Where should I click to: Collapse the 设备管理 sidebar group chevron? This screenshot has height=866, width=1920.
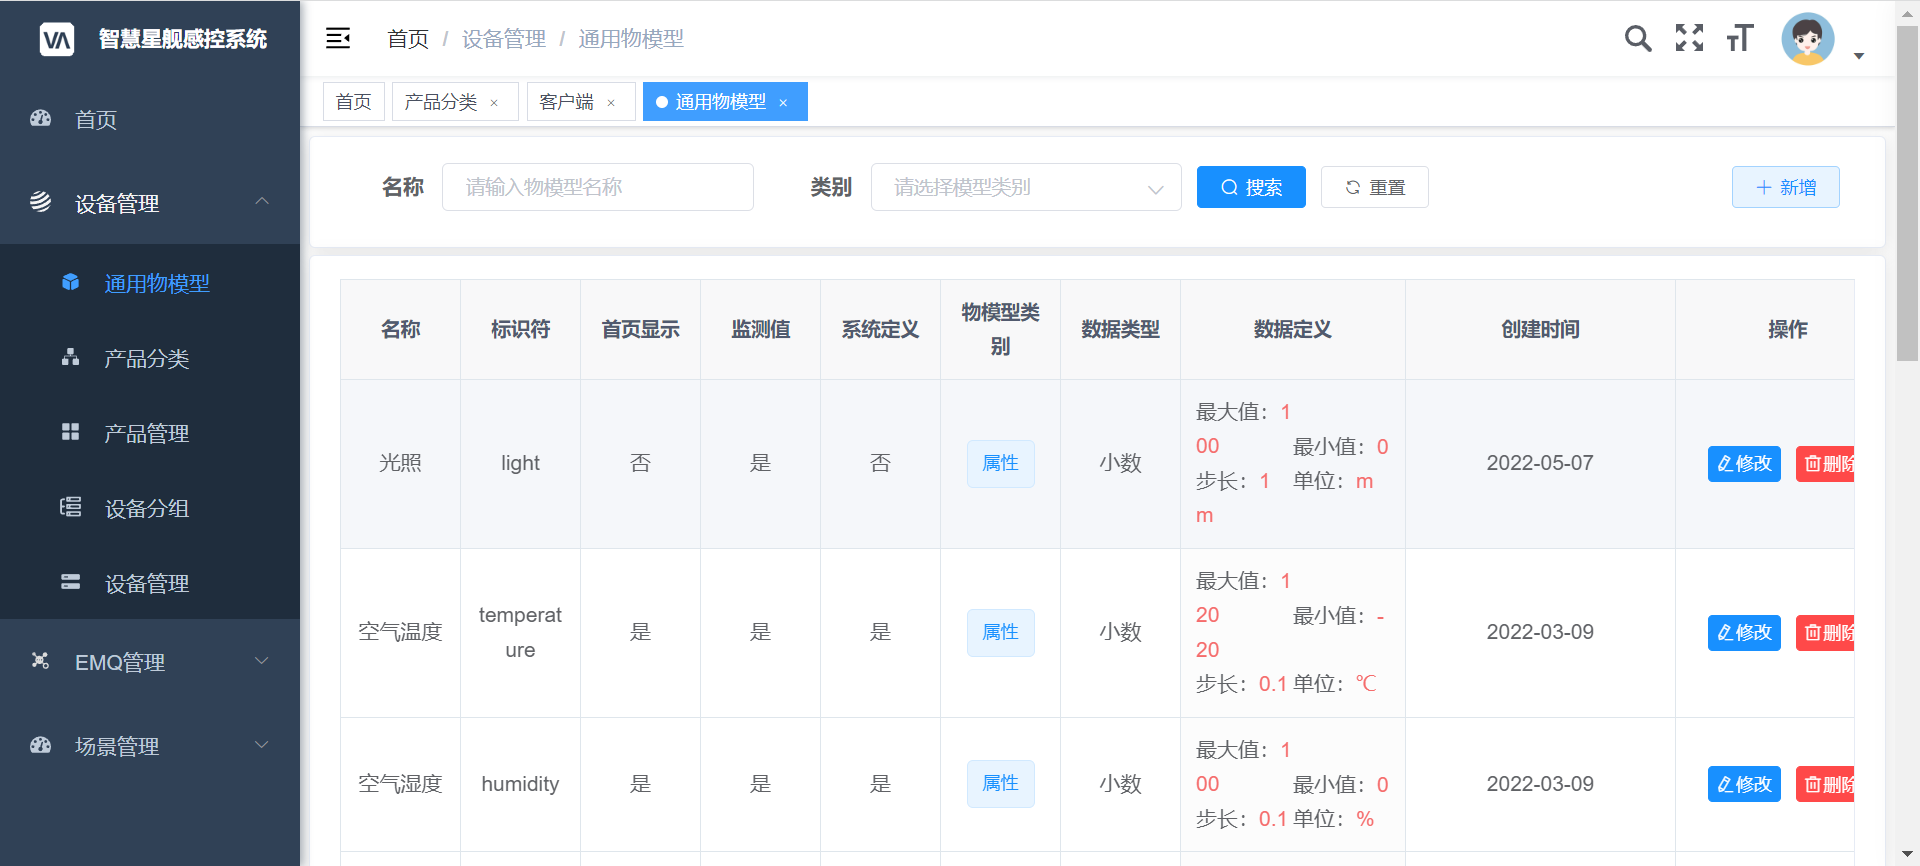coord(262,201)
